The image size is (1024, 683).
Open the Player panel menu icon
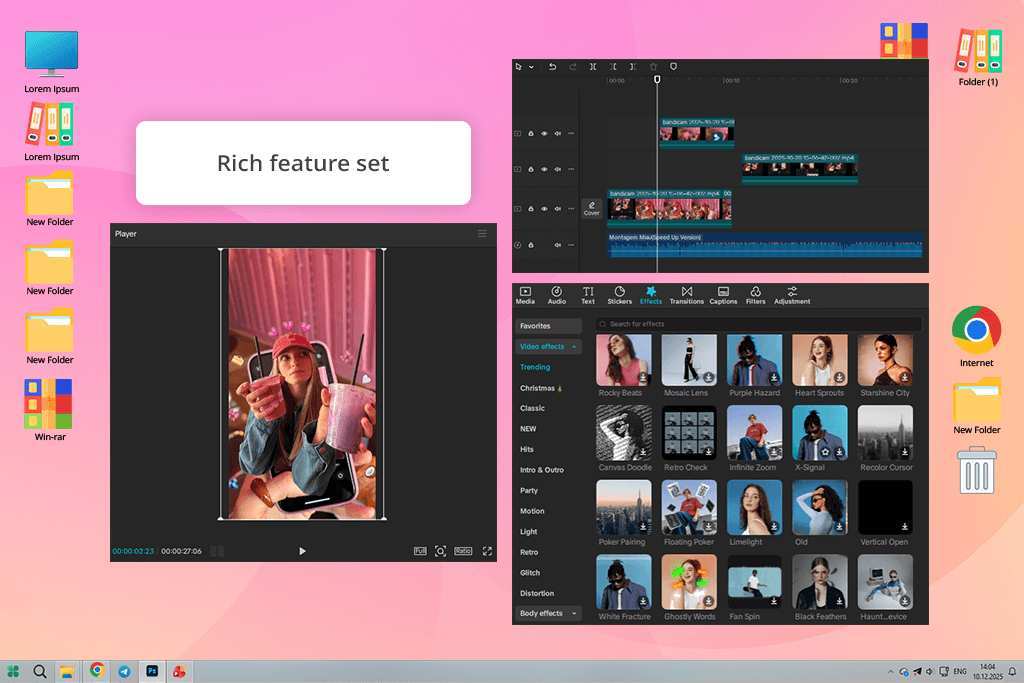tap(482, 234)
